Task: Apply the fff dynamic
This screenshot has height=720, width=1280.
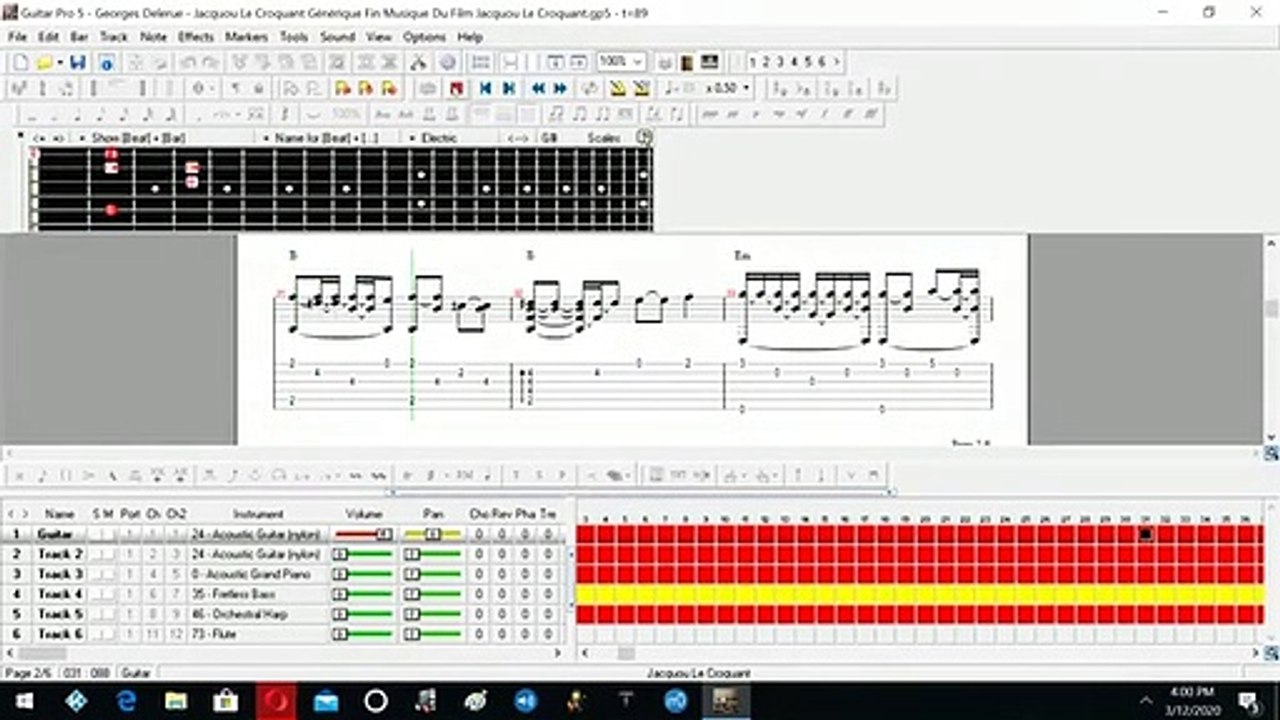Action: pos(871,114)
